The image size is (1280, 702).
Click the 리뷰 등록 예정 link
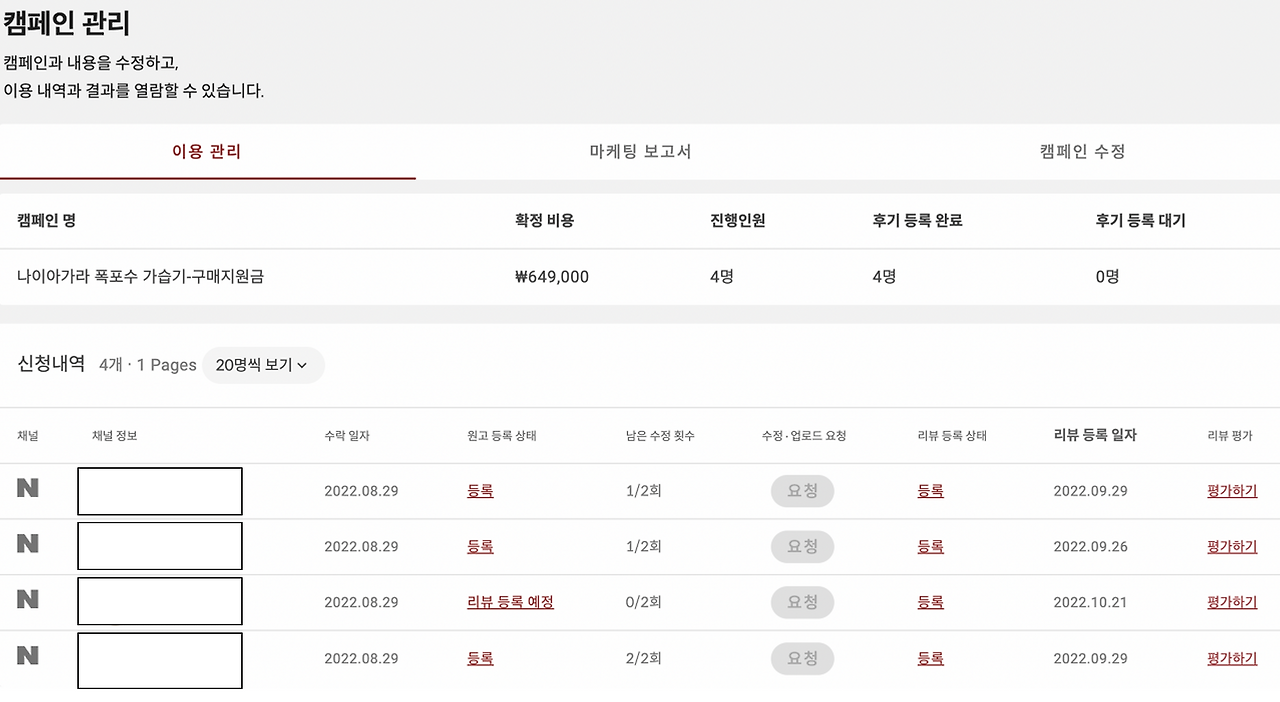[510, 601]
